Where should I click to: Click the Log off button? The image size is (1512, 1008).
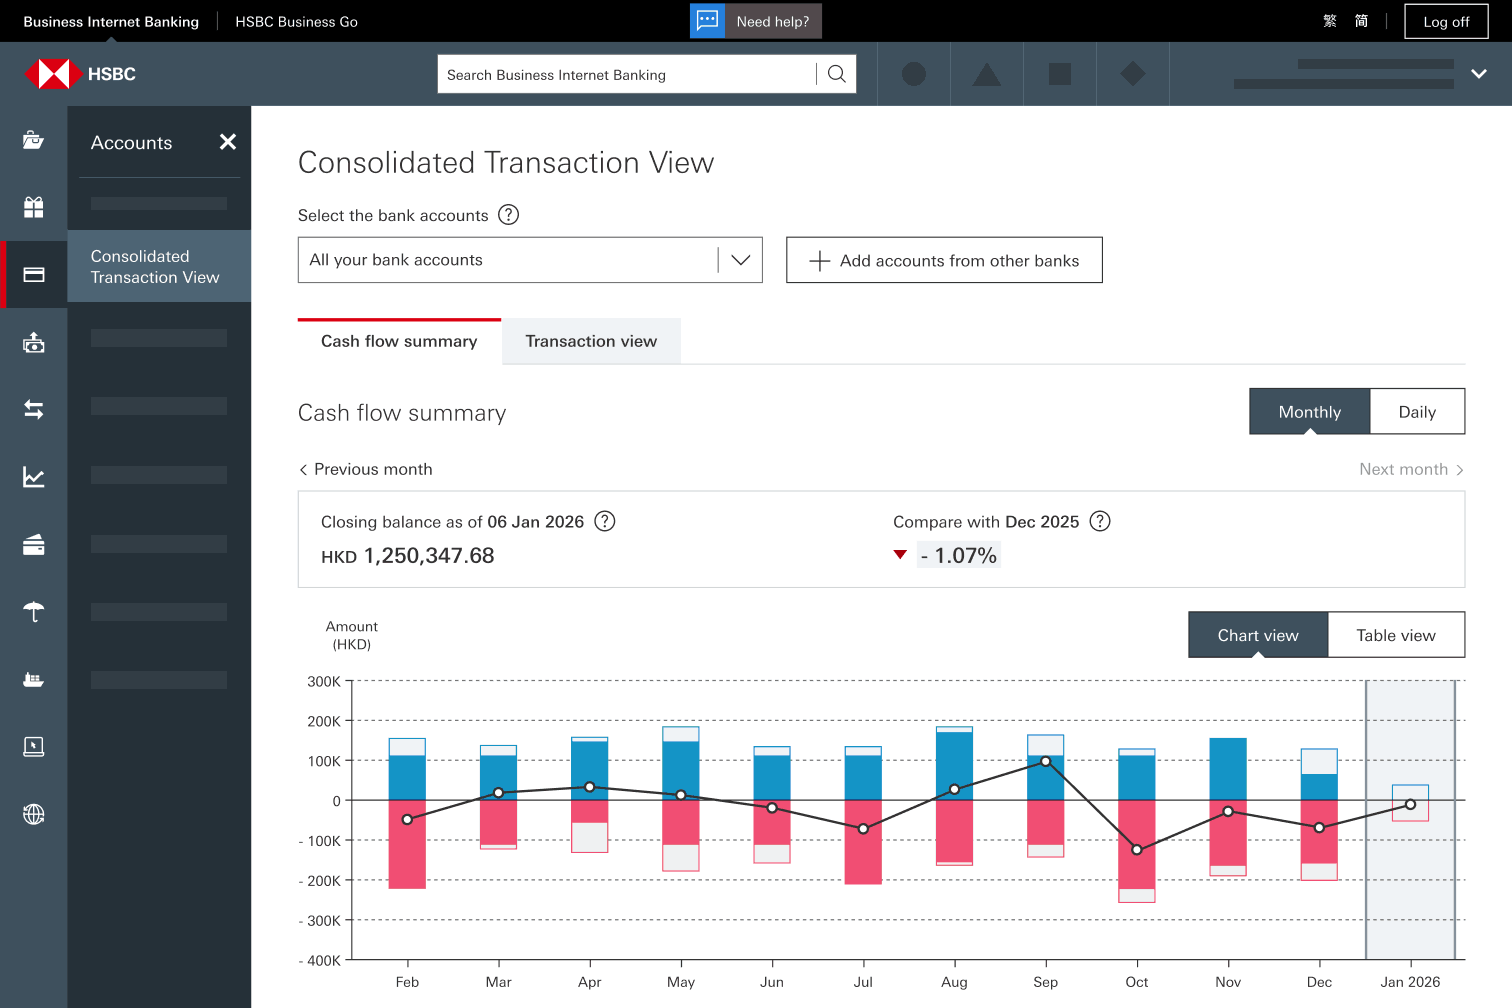[x=1446, y=21]
